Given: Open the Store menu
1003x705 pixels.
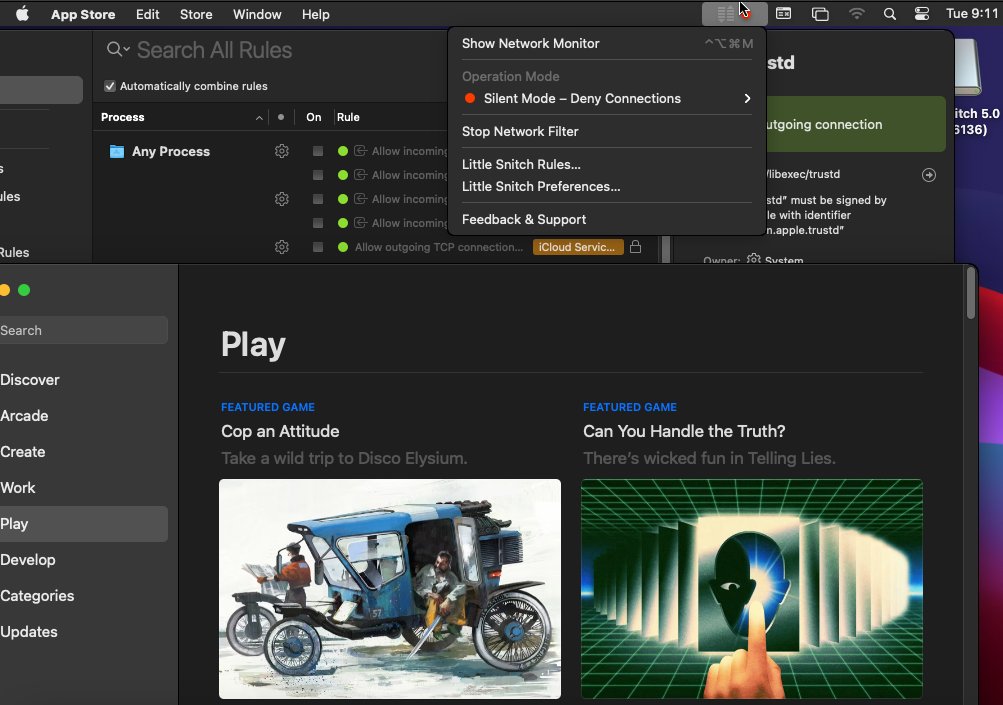Looking at the screenshot, I should point(196,14).
